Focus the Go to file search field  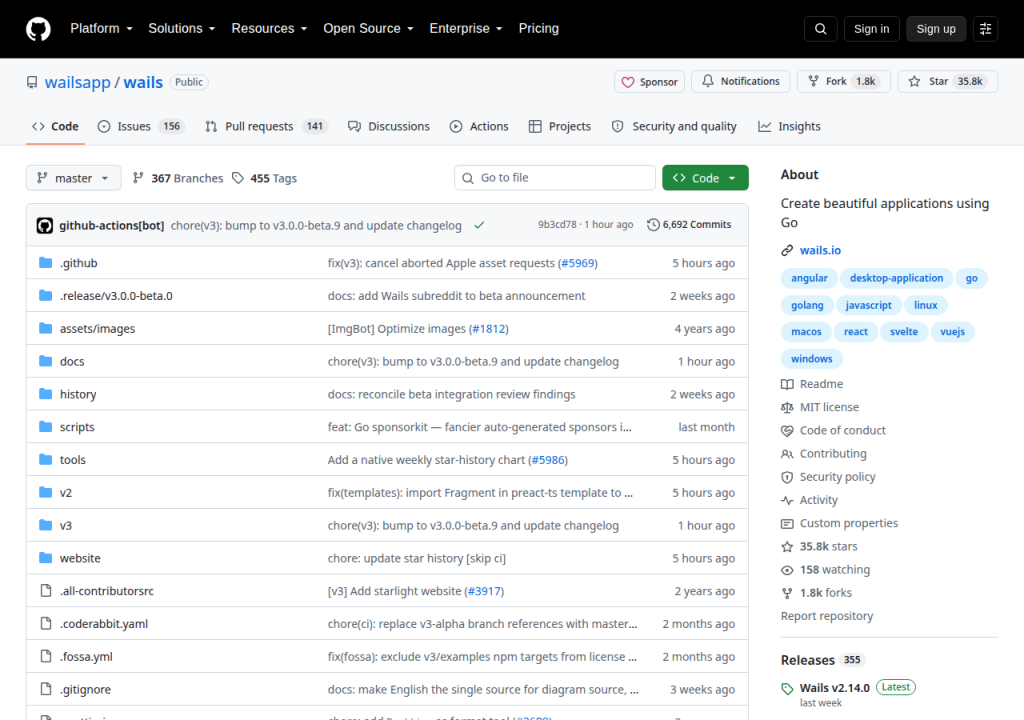coord(555,178)
